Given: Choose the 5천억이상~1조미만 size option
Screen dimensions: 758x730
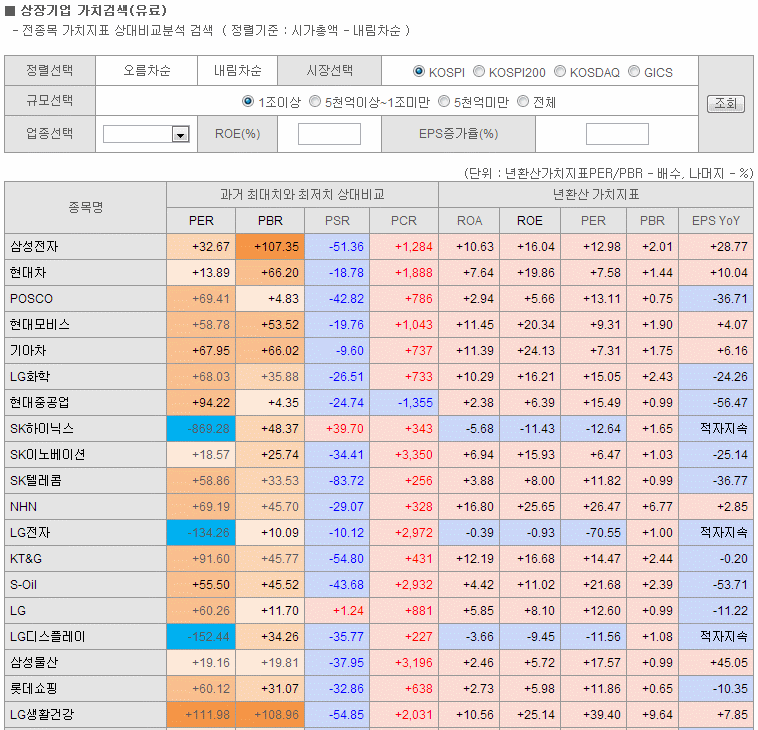Looking at the screenshot, I should 315,102.
